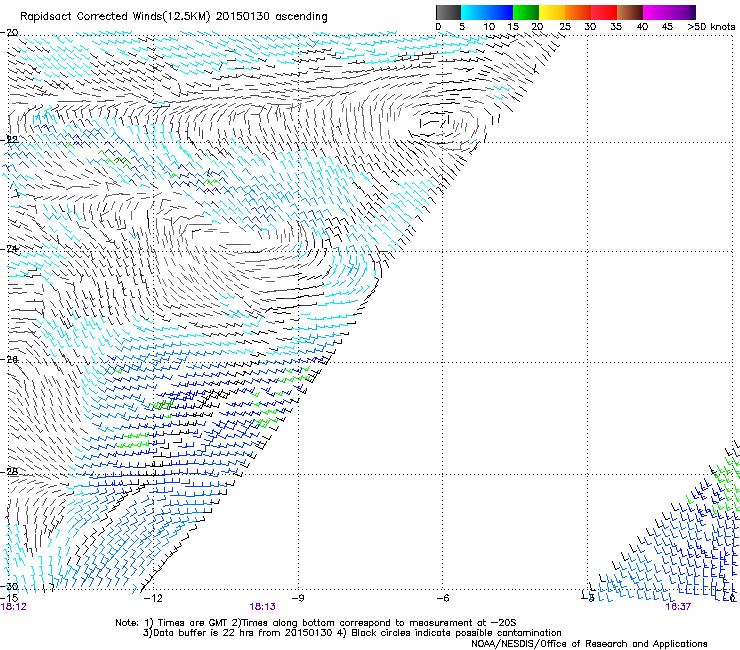Screen dimensions: 740x650
Task: Click the dark purple >50 knots legend swatch
Action: pos(692,12)
